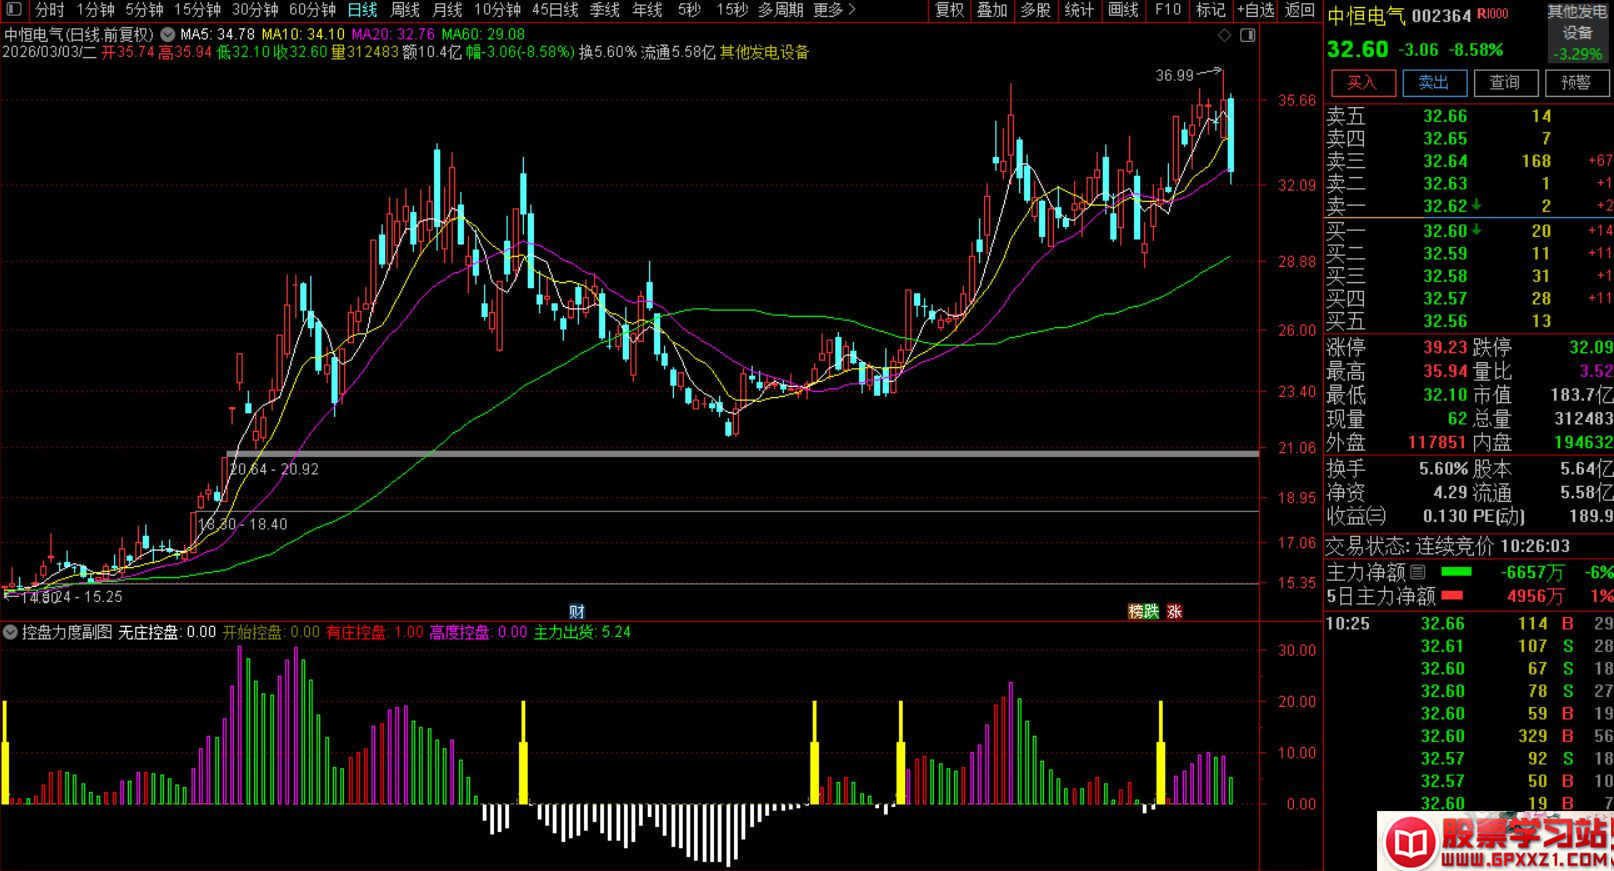Toggle the right panel split icon
This screenshot has height=871, width=1614.
[x=1247, y=35]
